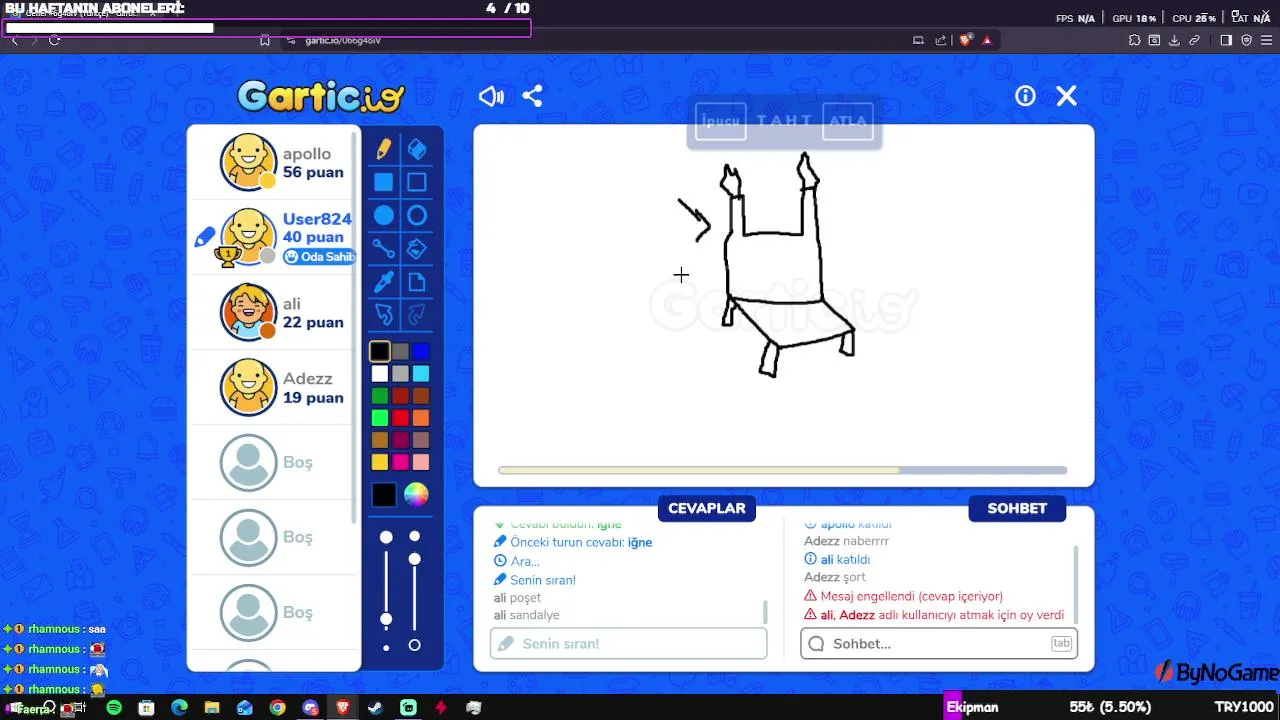The width and height of the screenshot is (1280, 720).
Task: Open the SOHBET chat tab
Action: coord(1017,508)
